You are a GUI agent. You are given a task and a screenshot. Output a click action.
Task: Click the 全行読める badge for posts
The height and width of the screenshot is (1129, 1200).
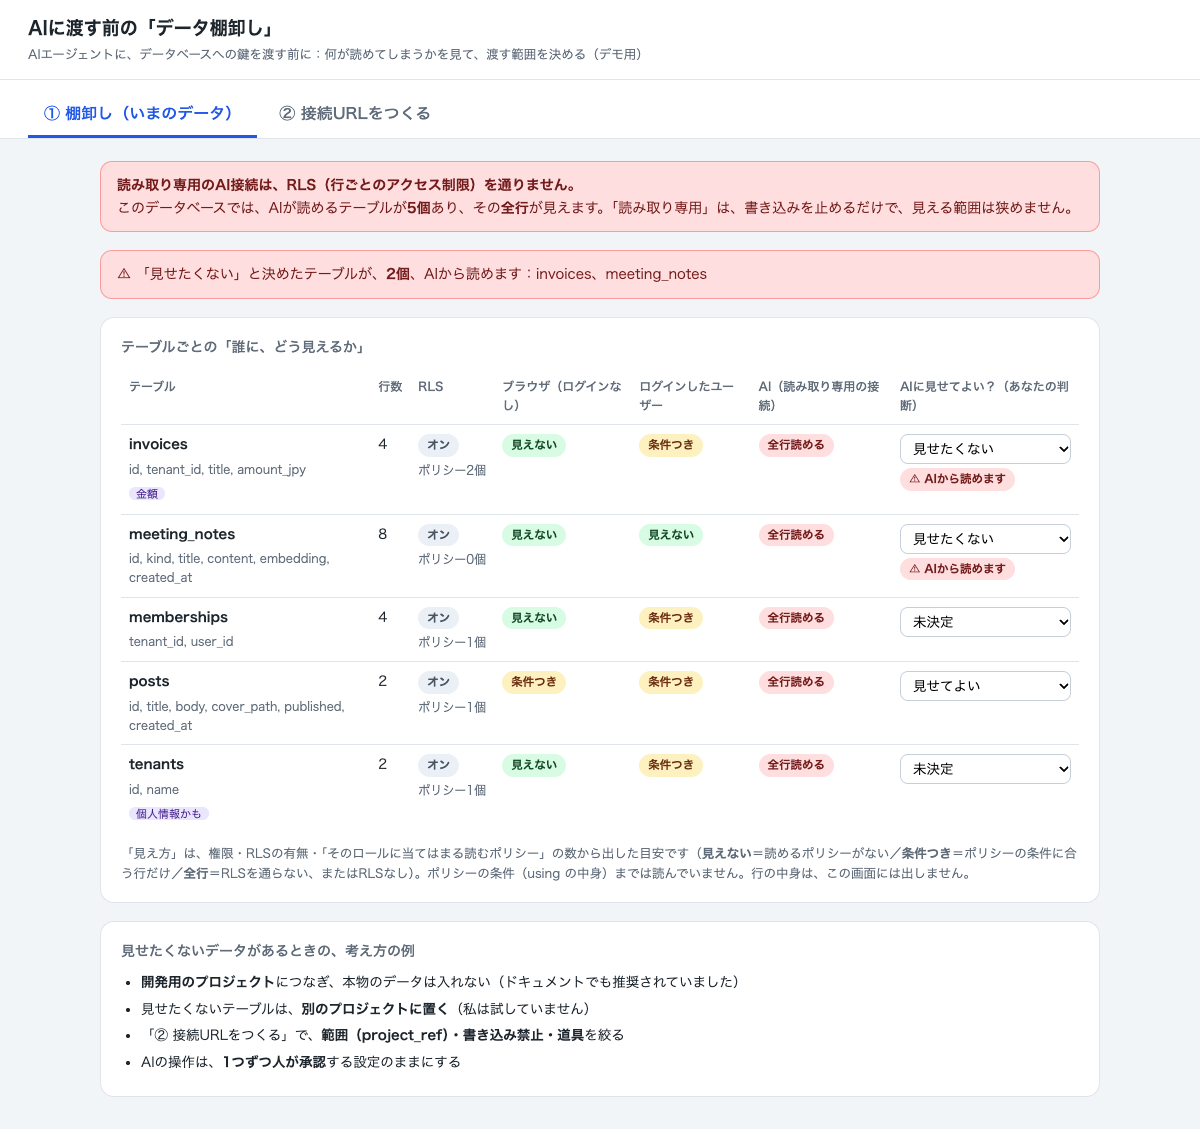796,682
